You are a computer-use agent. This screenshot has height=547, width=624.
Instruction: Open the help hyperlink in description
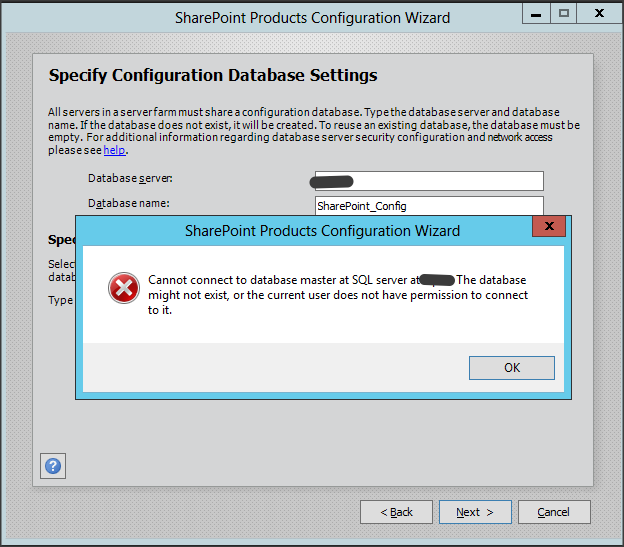click(x=115, y=150)
